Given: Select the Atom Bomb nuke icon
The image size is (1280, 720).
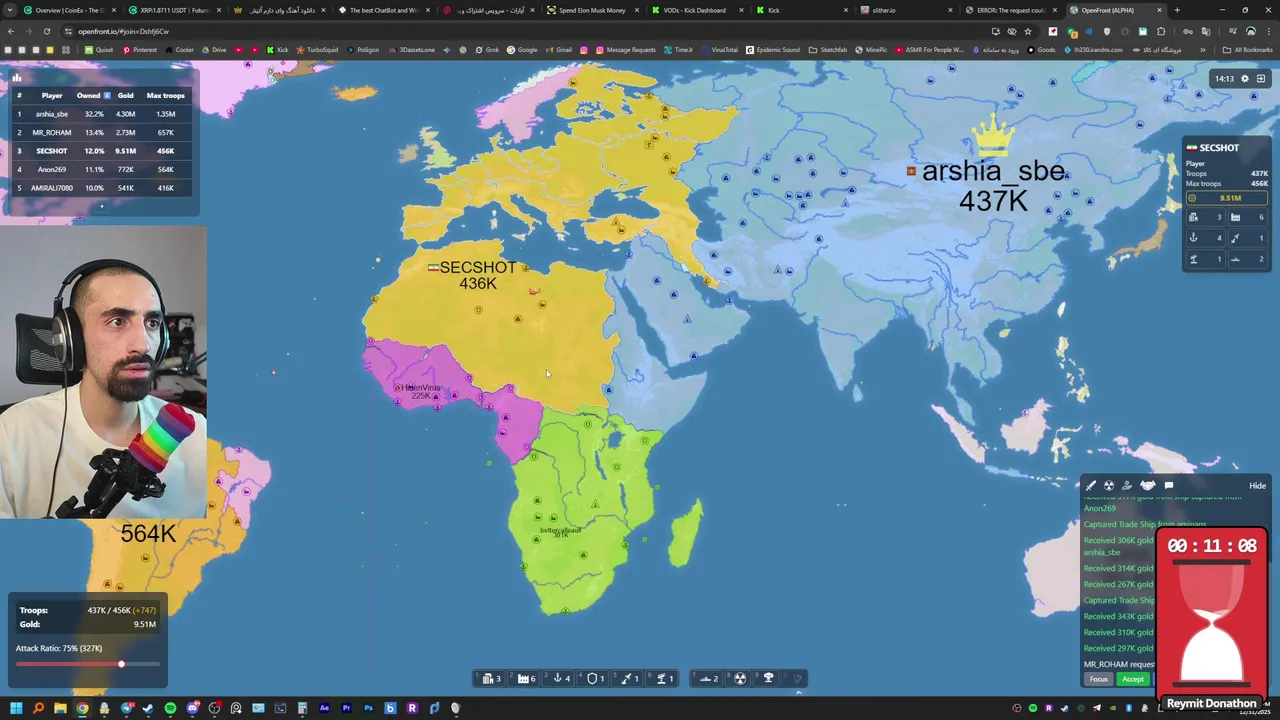Looking at the screenshot, I should (x=740, y=678).
